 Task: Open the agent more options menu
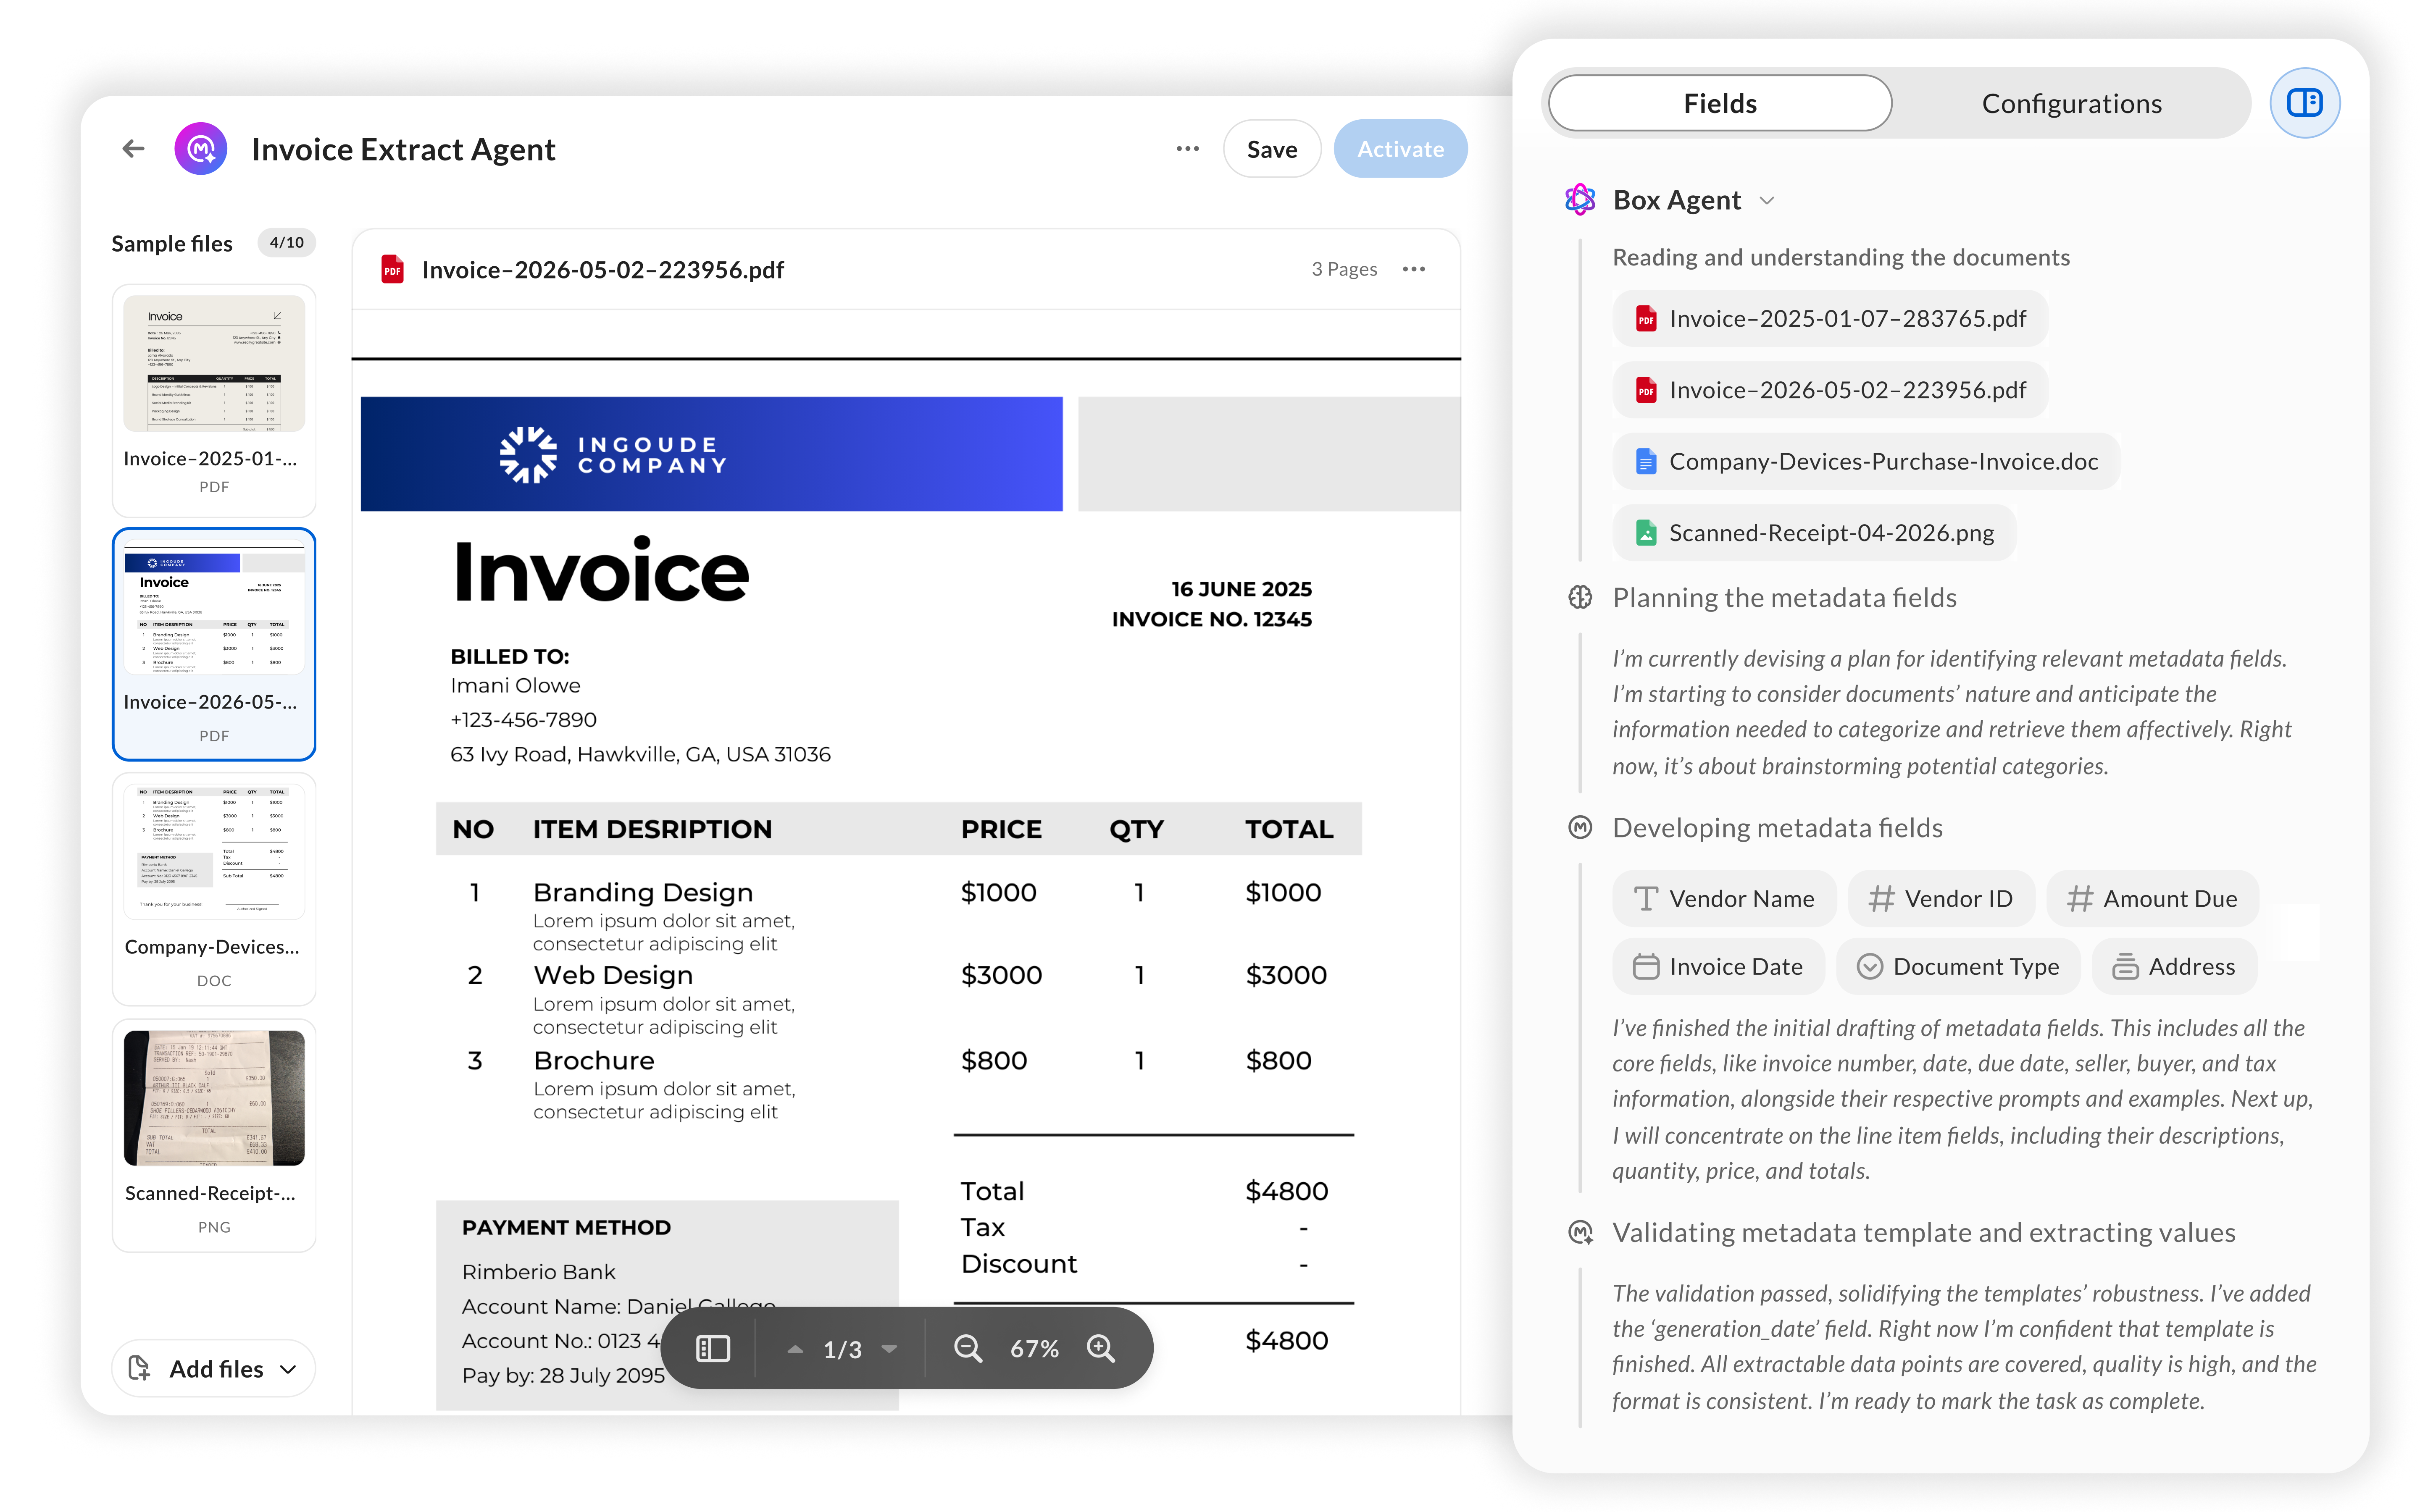1187,149
